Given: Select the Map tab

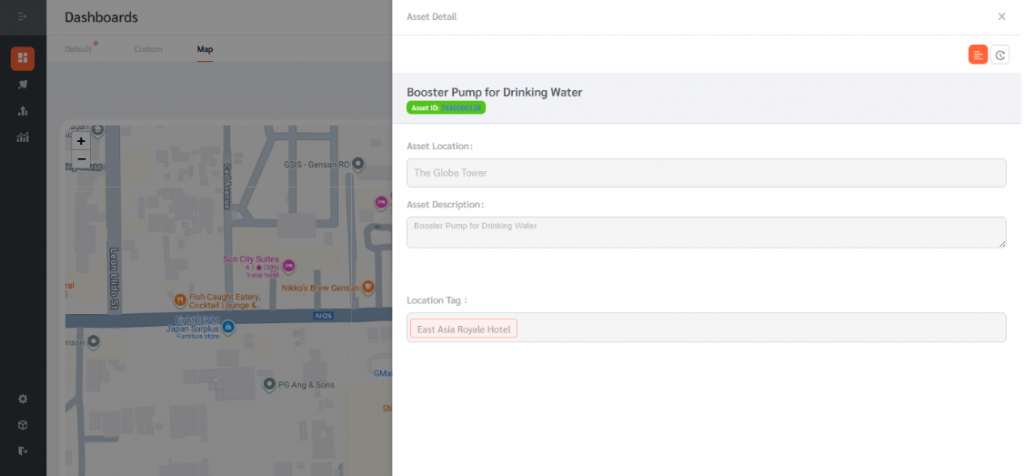Looking at the screenshot, I should tap(205, 50).
